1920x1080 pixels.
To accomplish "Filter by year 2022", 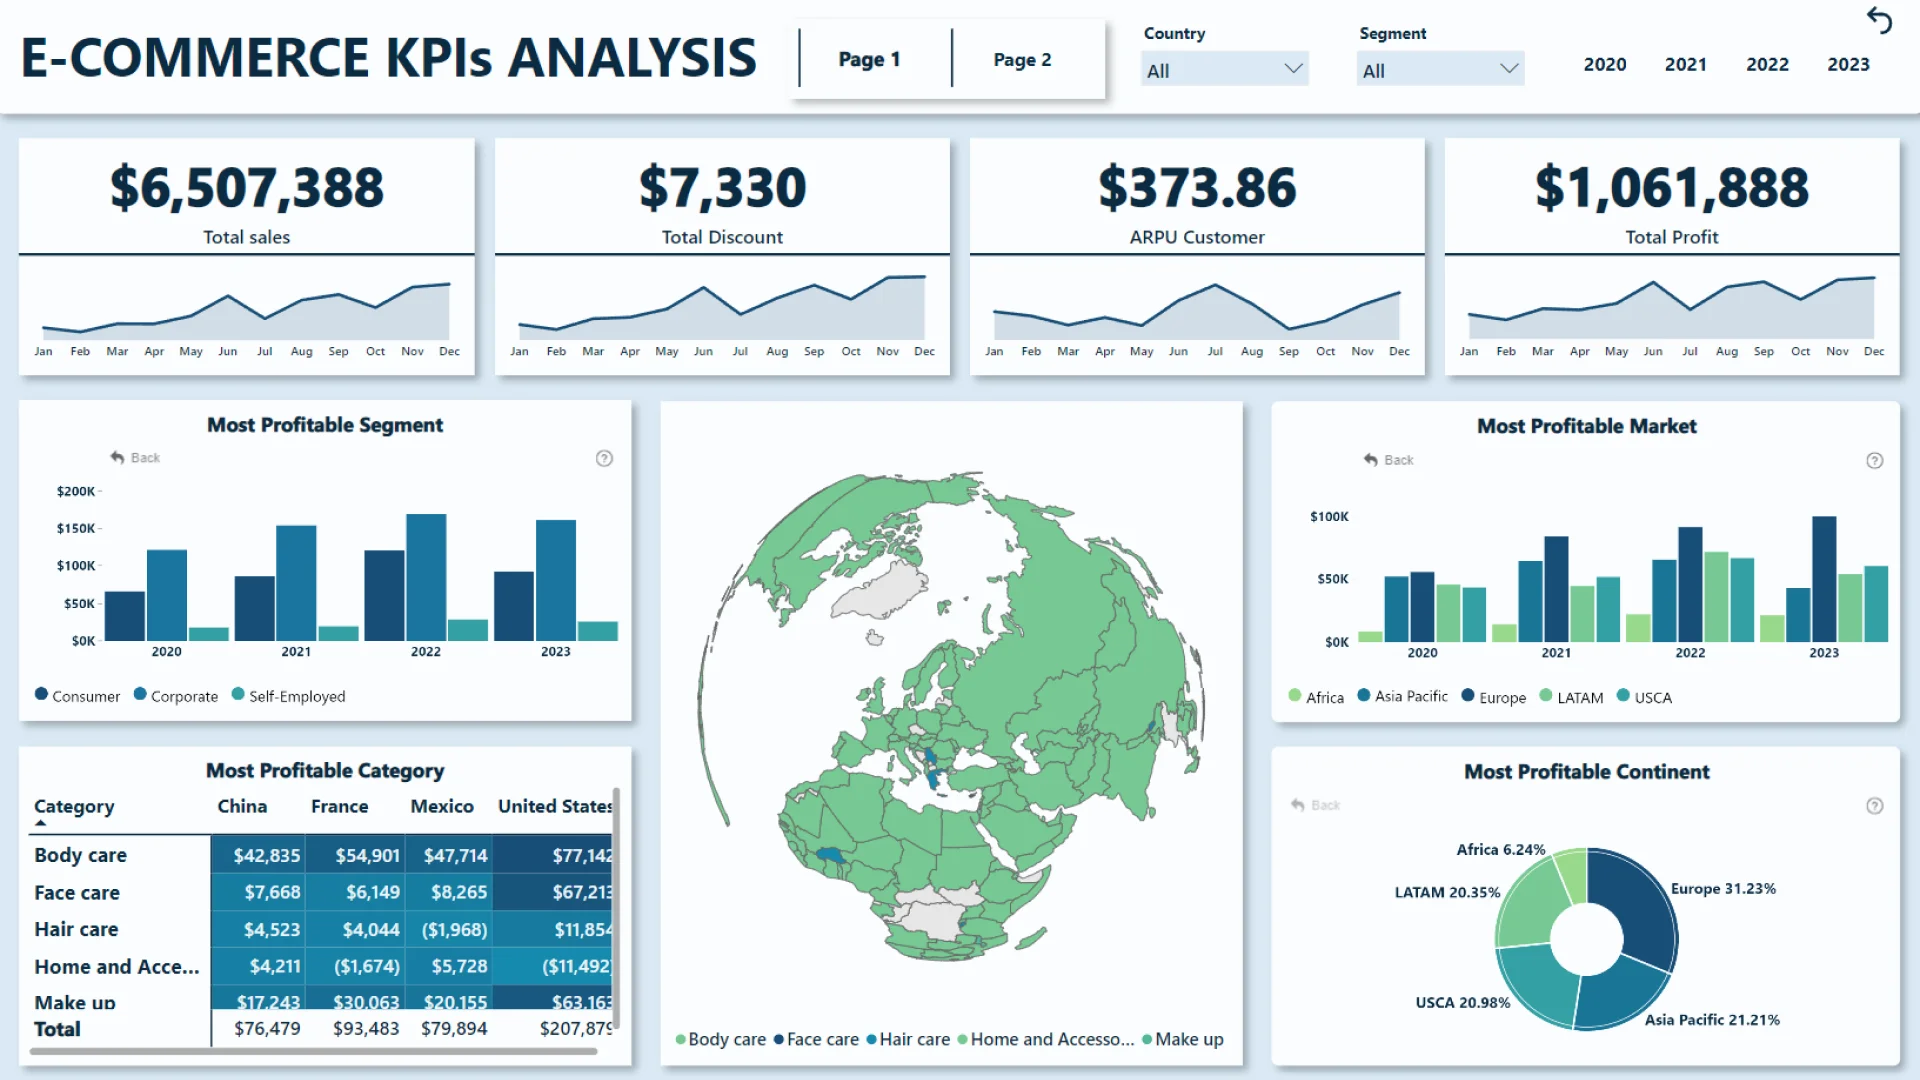I will [1767, 64].
